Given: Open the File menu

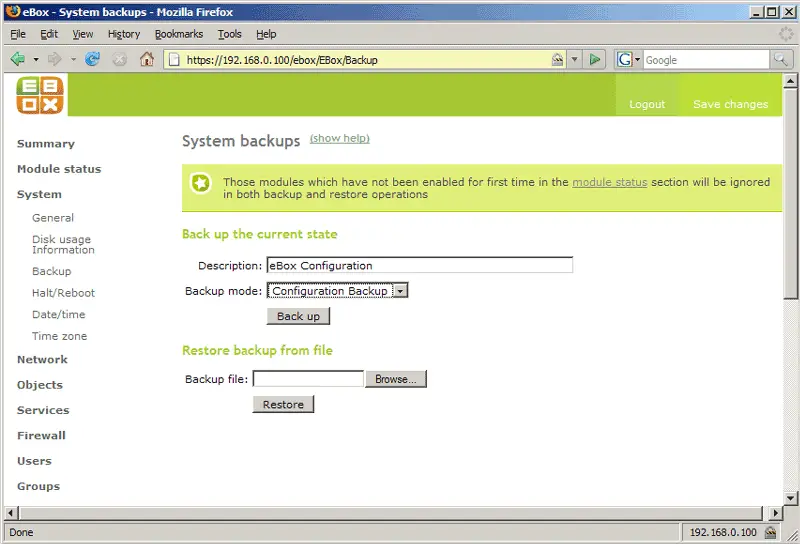Looking at the screenshot, I should pyautogui.click(x=18, y=34).
